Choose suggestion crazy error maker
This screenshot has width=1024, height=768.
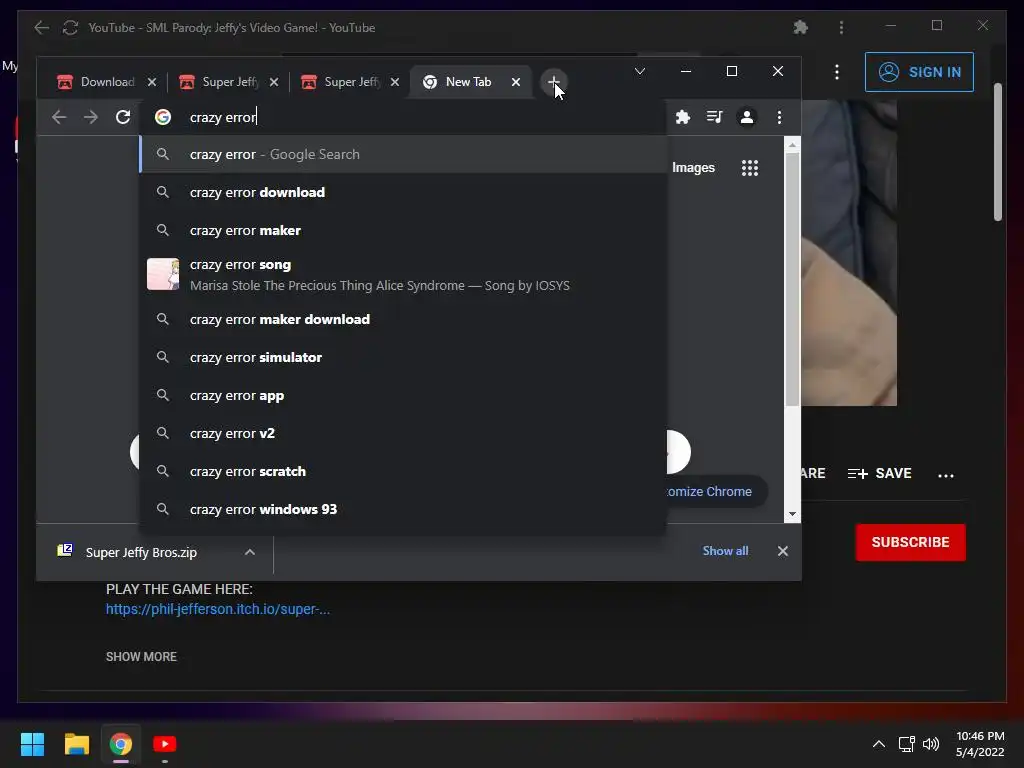click(x=403, y=230)
